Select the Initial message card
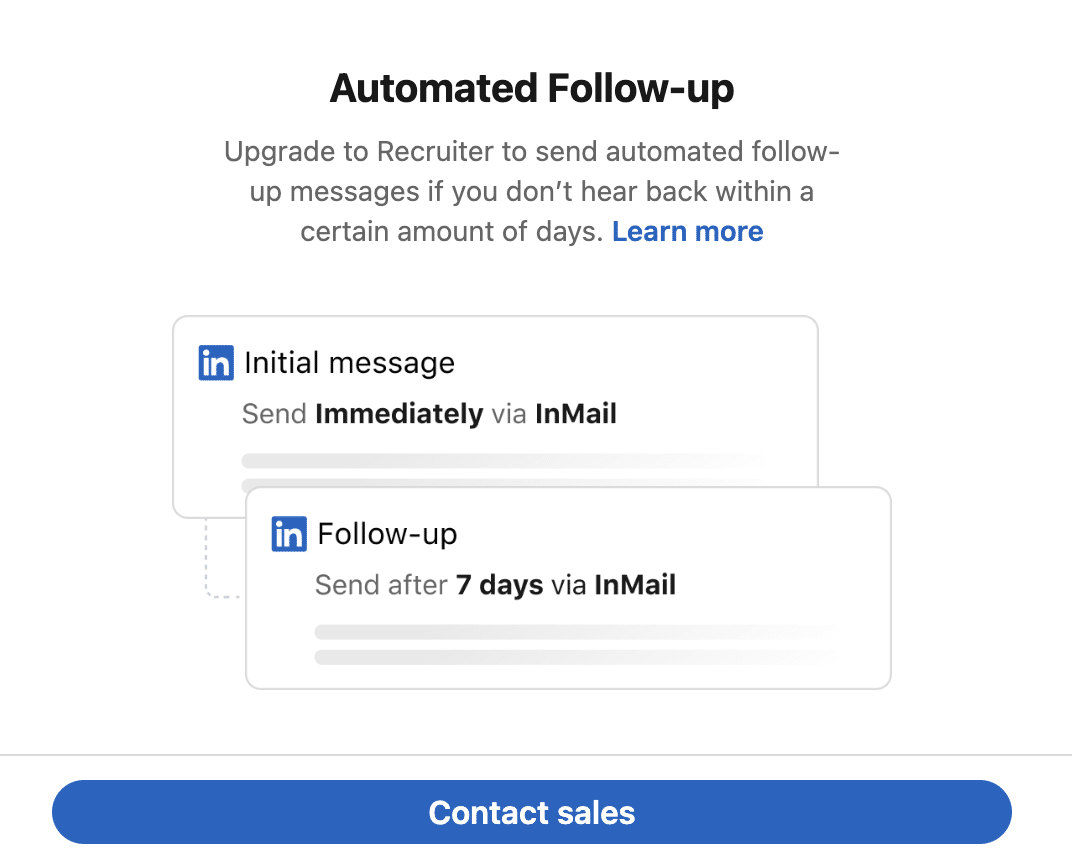This screenshot has height=868, width=1072. [x=495, y=400]
